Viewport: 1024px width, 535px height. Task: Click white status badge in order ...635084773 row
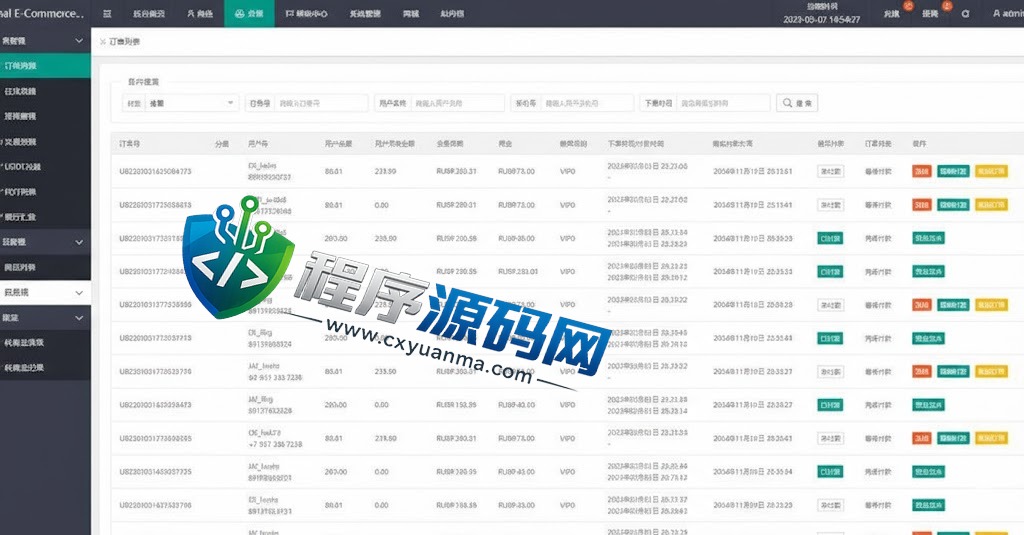click(x=830, y=171)
